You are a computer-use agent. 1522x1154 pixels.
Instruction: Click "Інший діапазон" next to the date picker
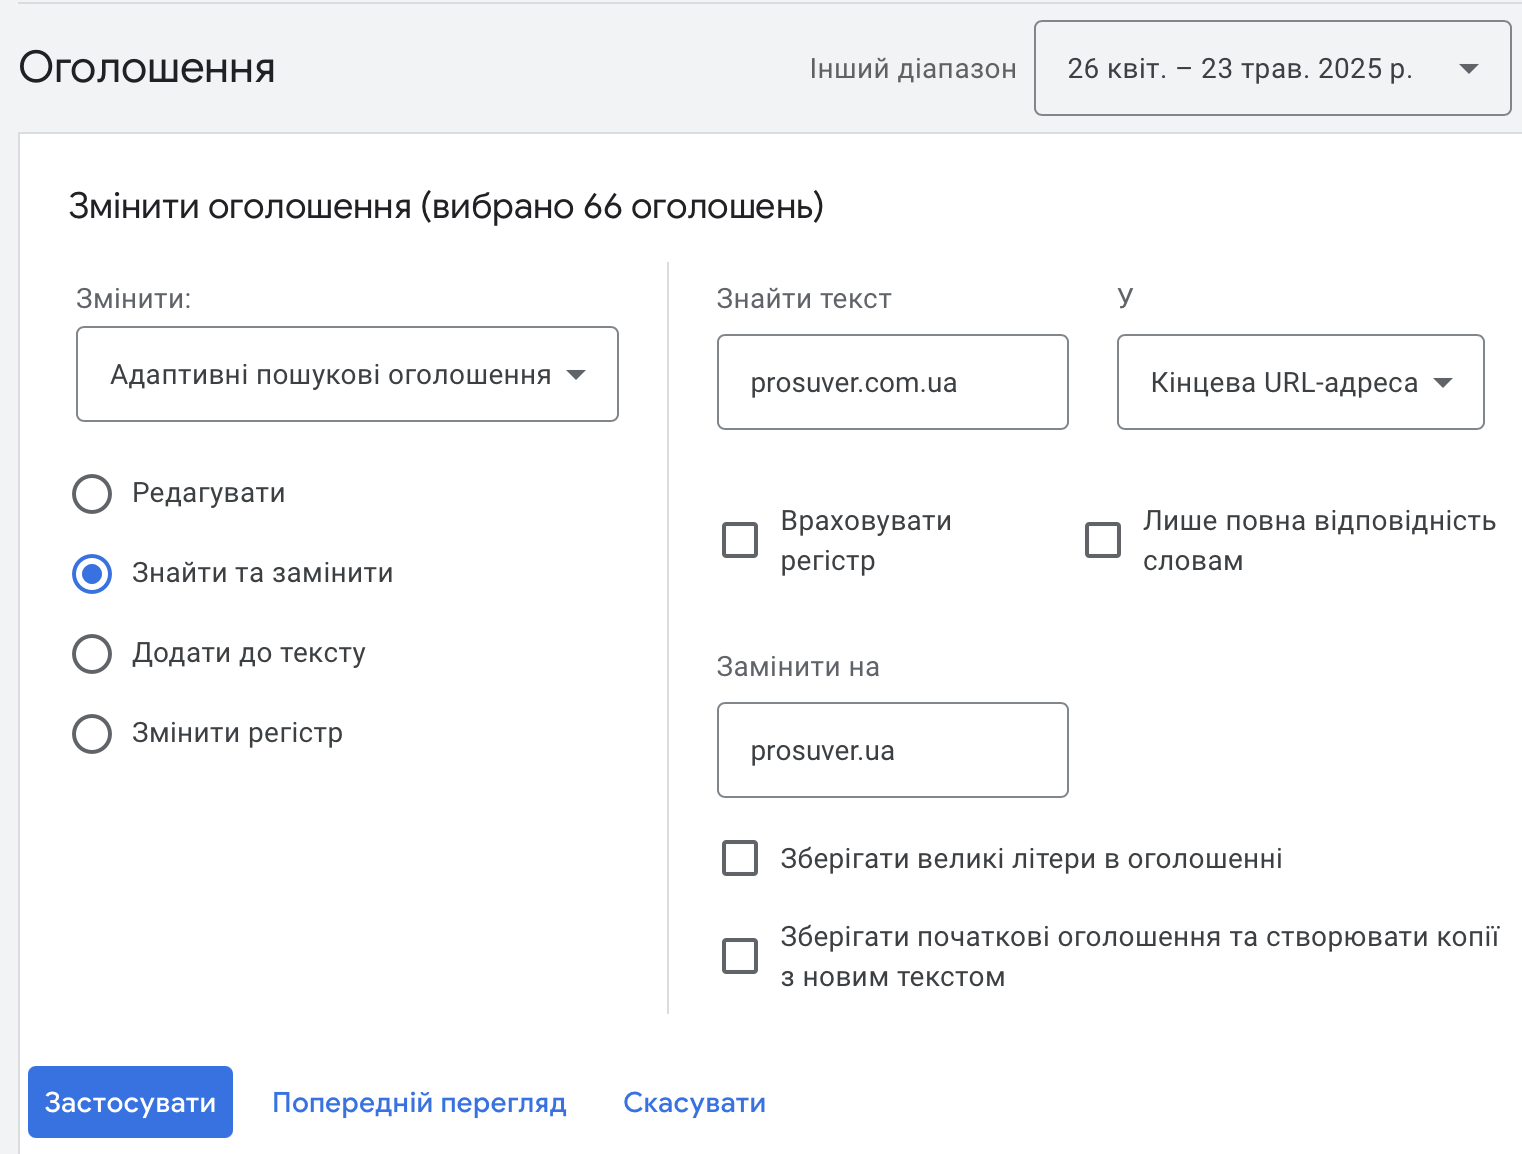click(914, 69)
